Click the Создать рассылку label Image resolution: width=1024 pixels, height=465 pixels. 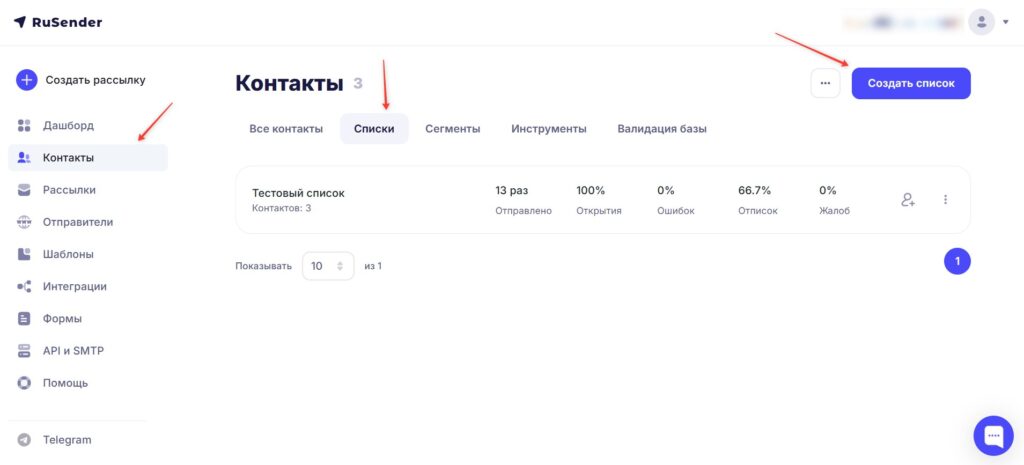[95, 80]
